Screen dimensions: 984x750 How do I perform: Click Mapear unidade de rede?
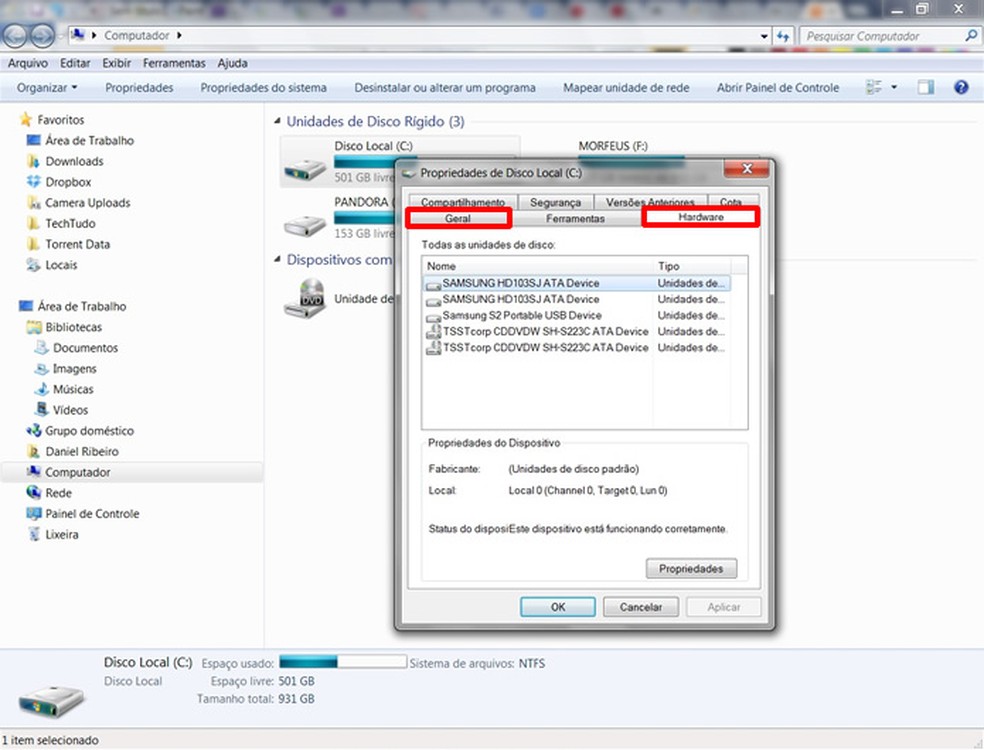tap(626, 88)
